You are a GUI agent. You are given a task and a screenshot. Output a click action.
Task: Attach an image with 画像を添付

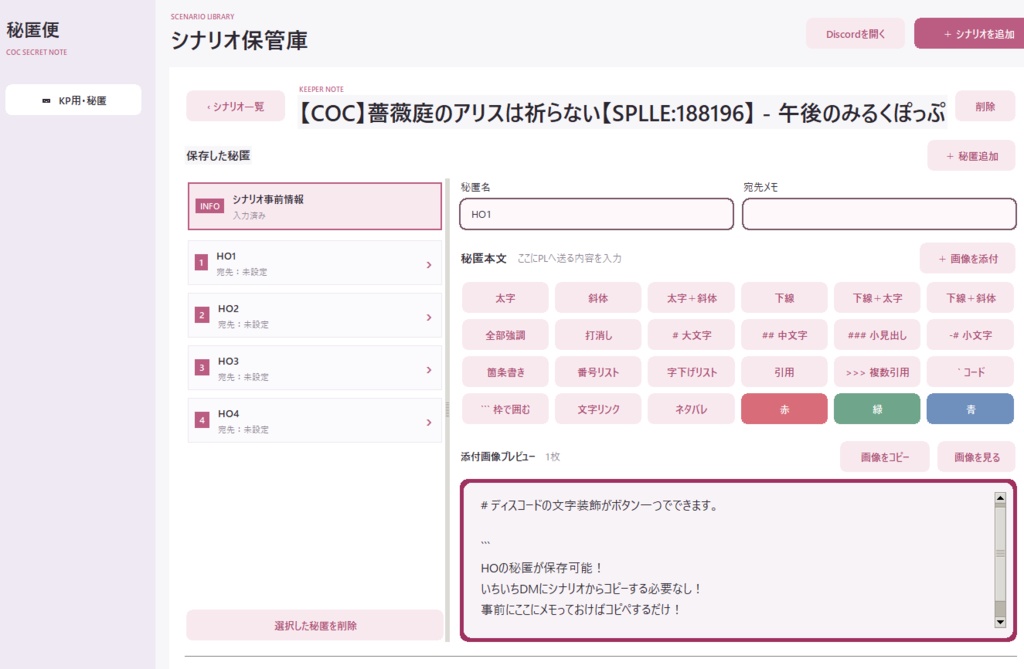point(967,258)
